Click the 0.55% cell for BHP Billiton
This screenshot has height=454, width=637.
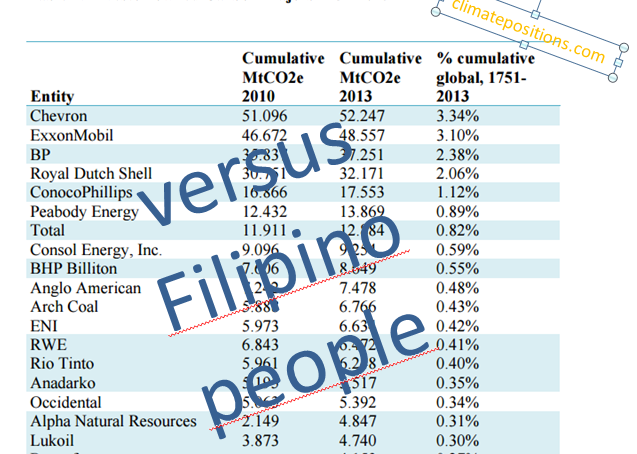458,269
